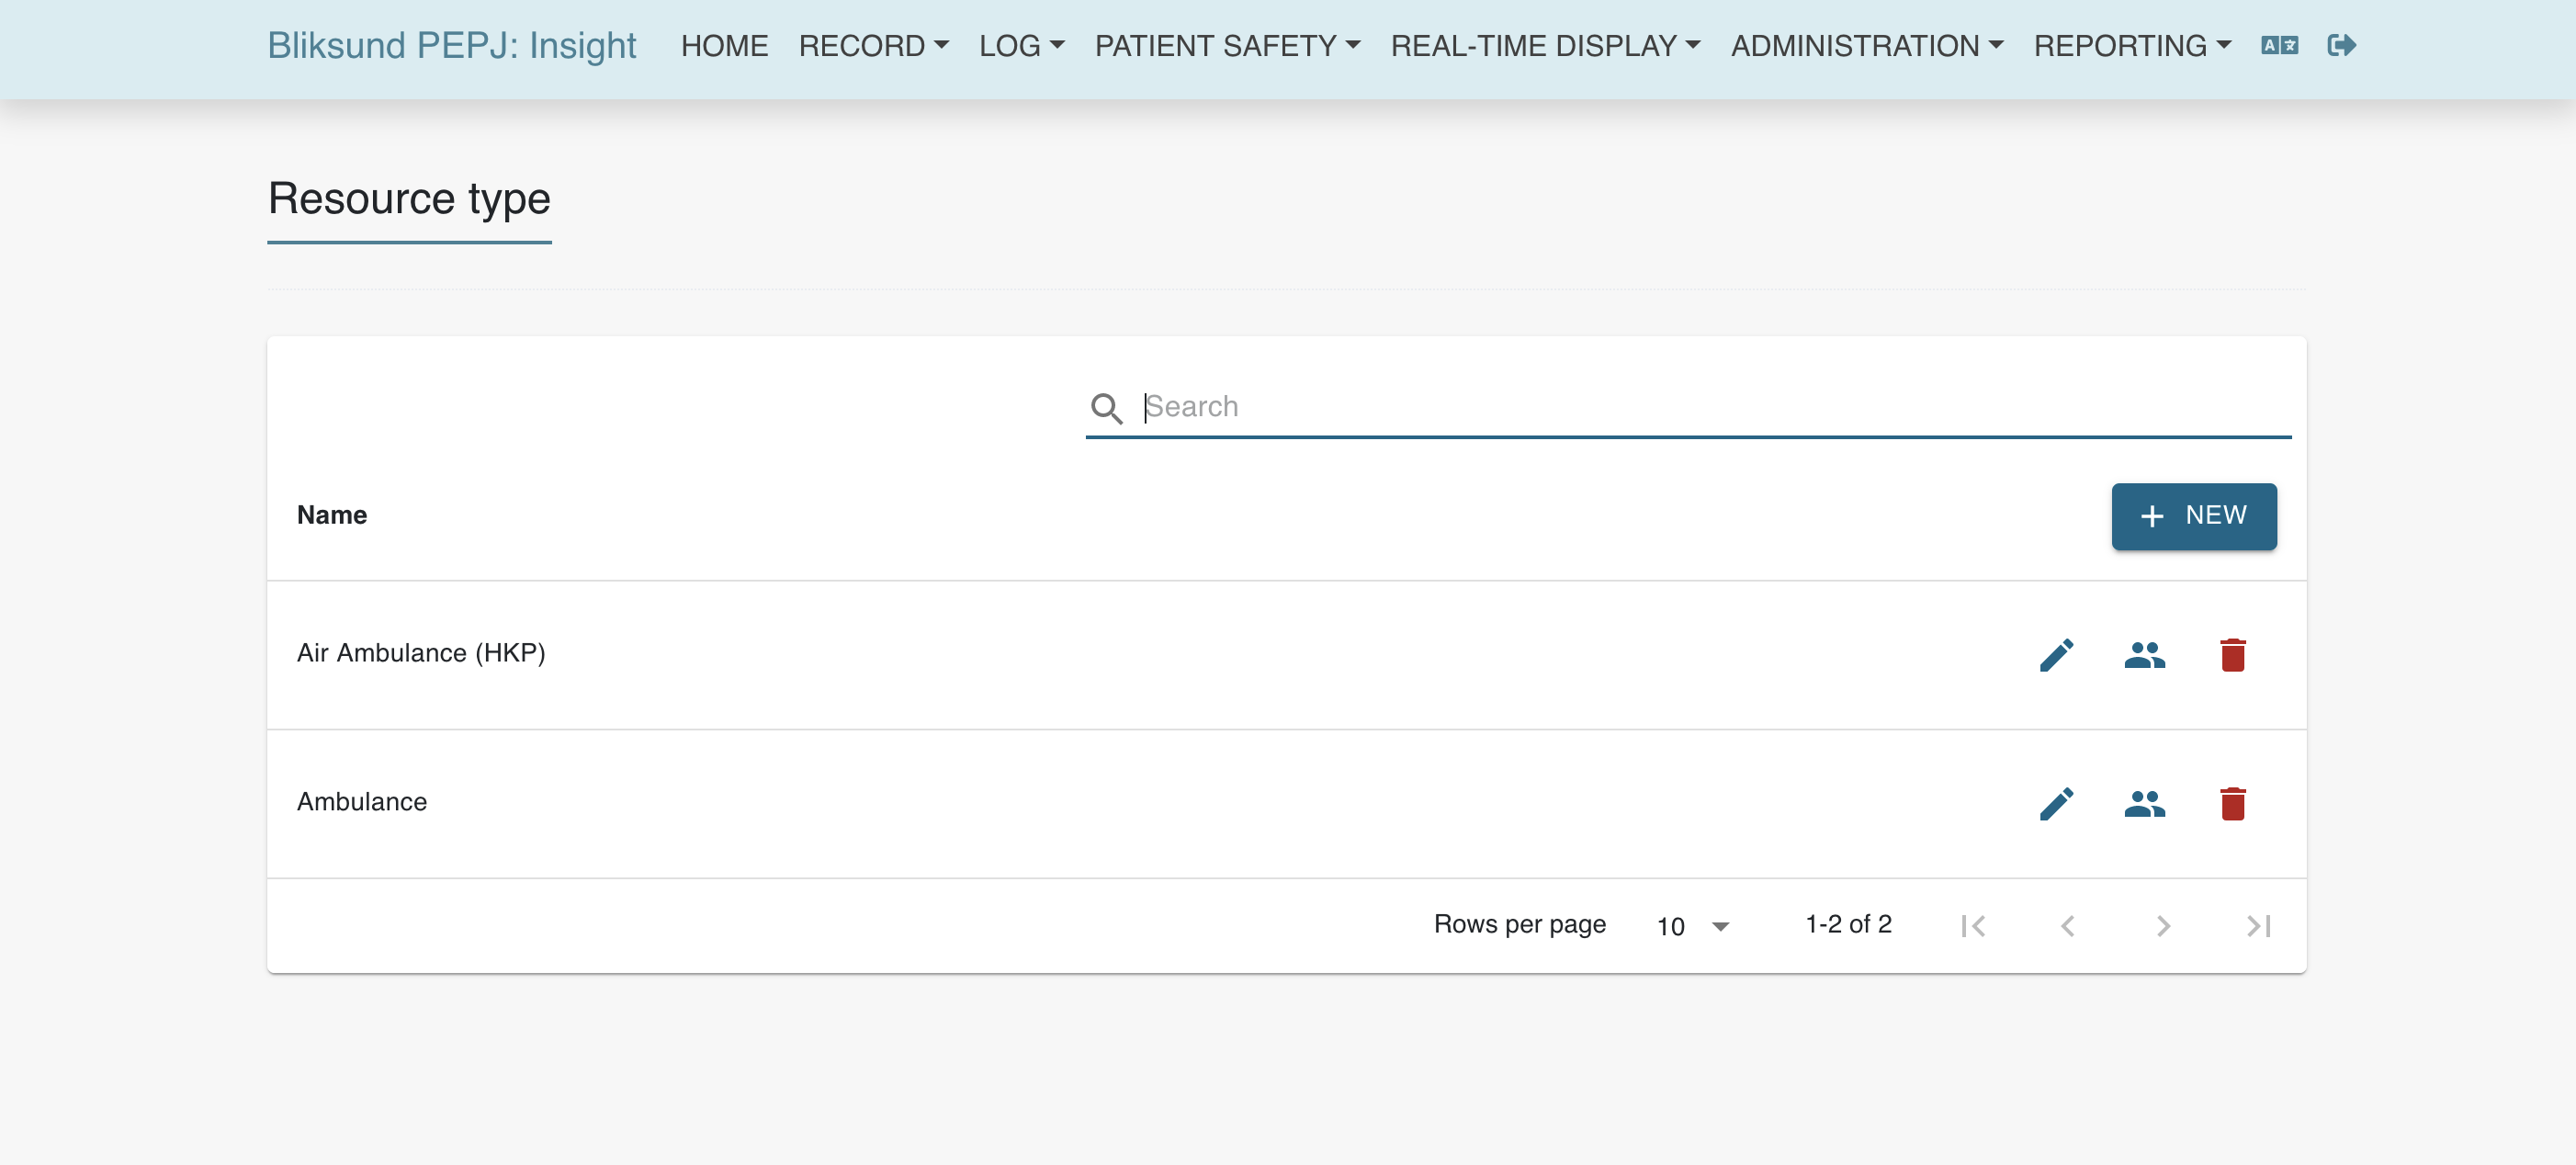Screen dimensions: 2576x1165
Task: Open the Log dropdown menu
Action: pos(1021,46)
